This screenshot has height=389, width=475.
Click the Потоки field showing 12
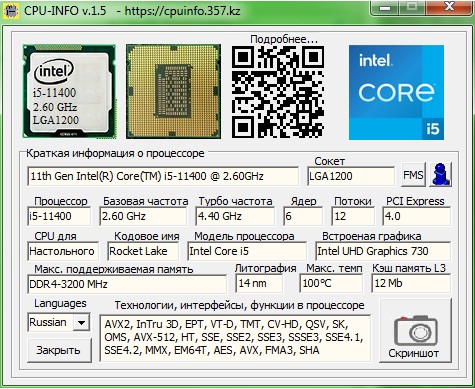pyautogui.click(x=353, y=216)
